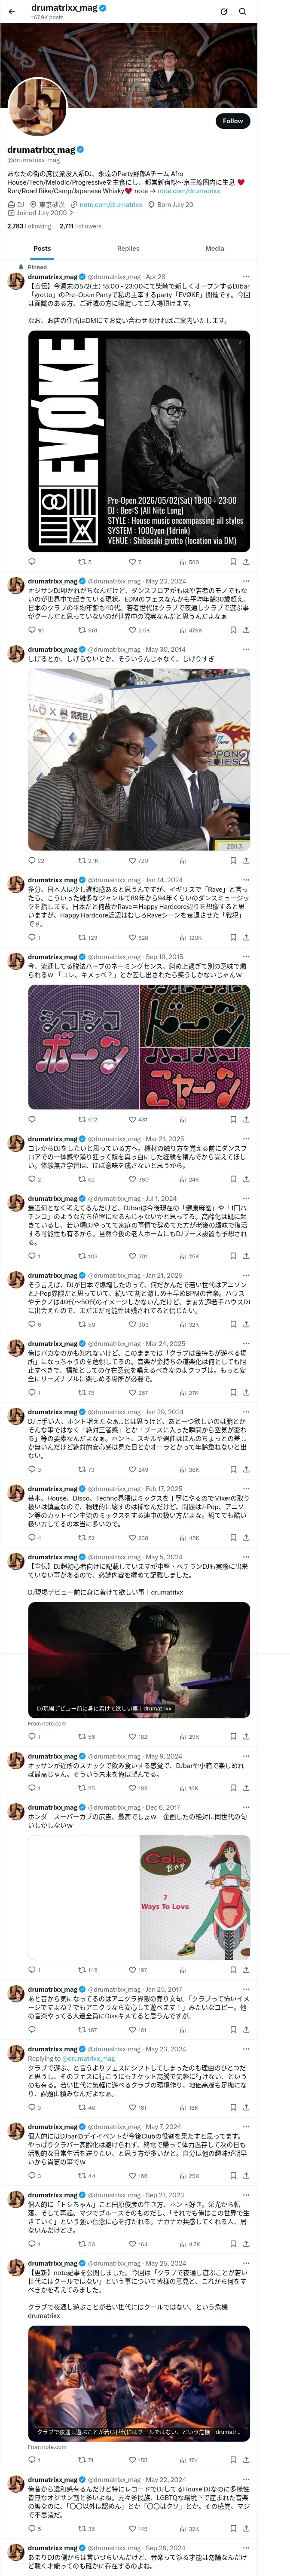Share the pinned EVOKE post
The image size is (290, 2576).
point(246,562)
